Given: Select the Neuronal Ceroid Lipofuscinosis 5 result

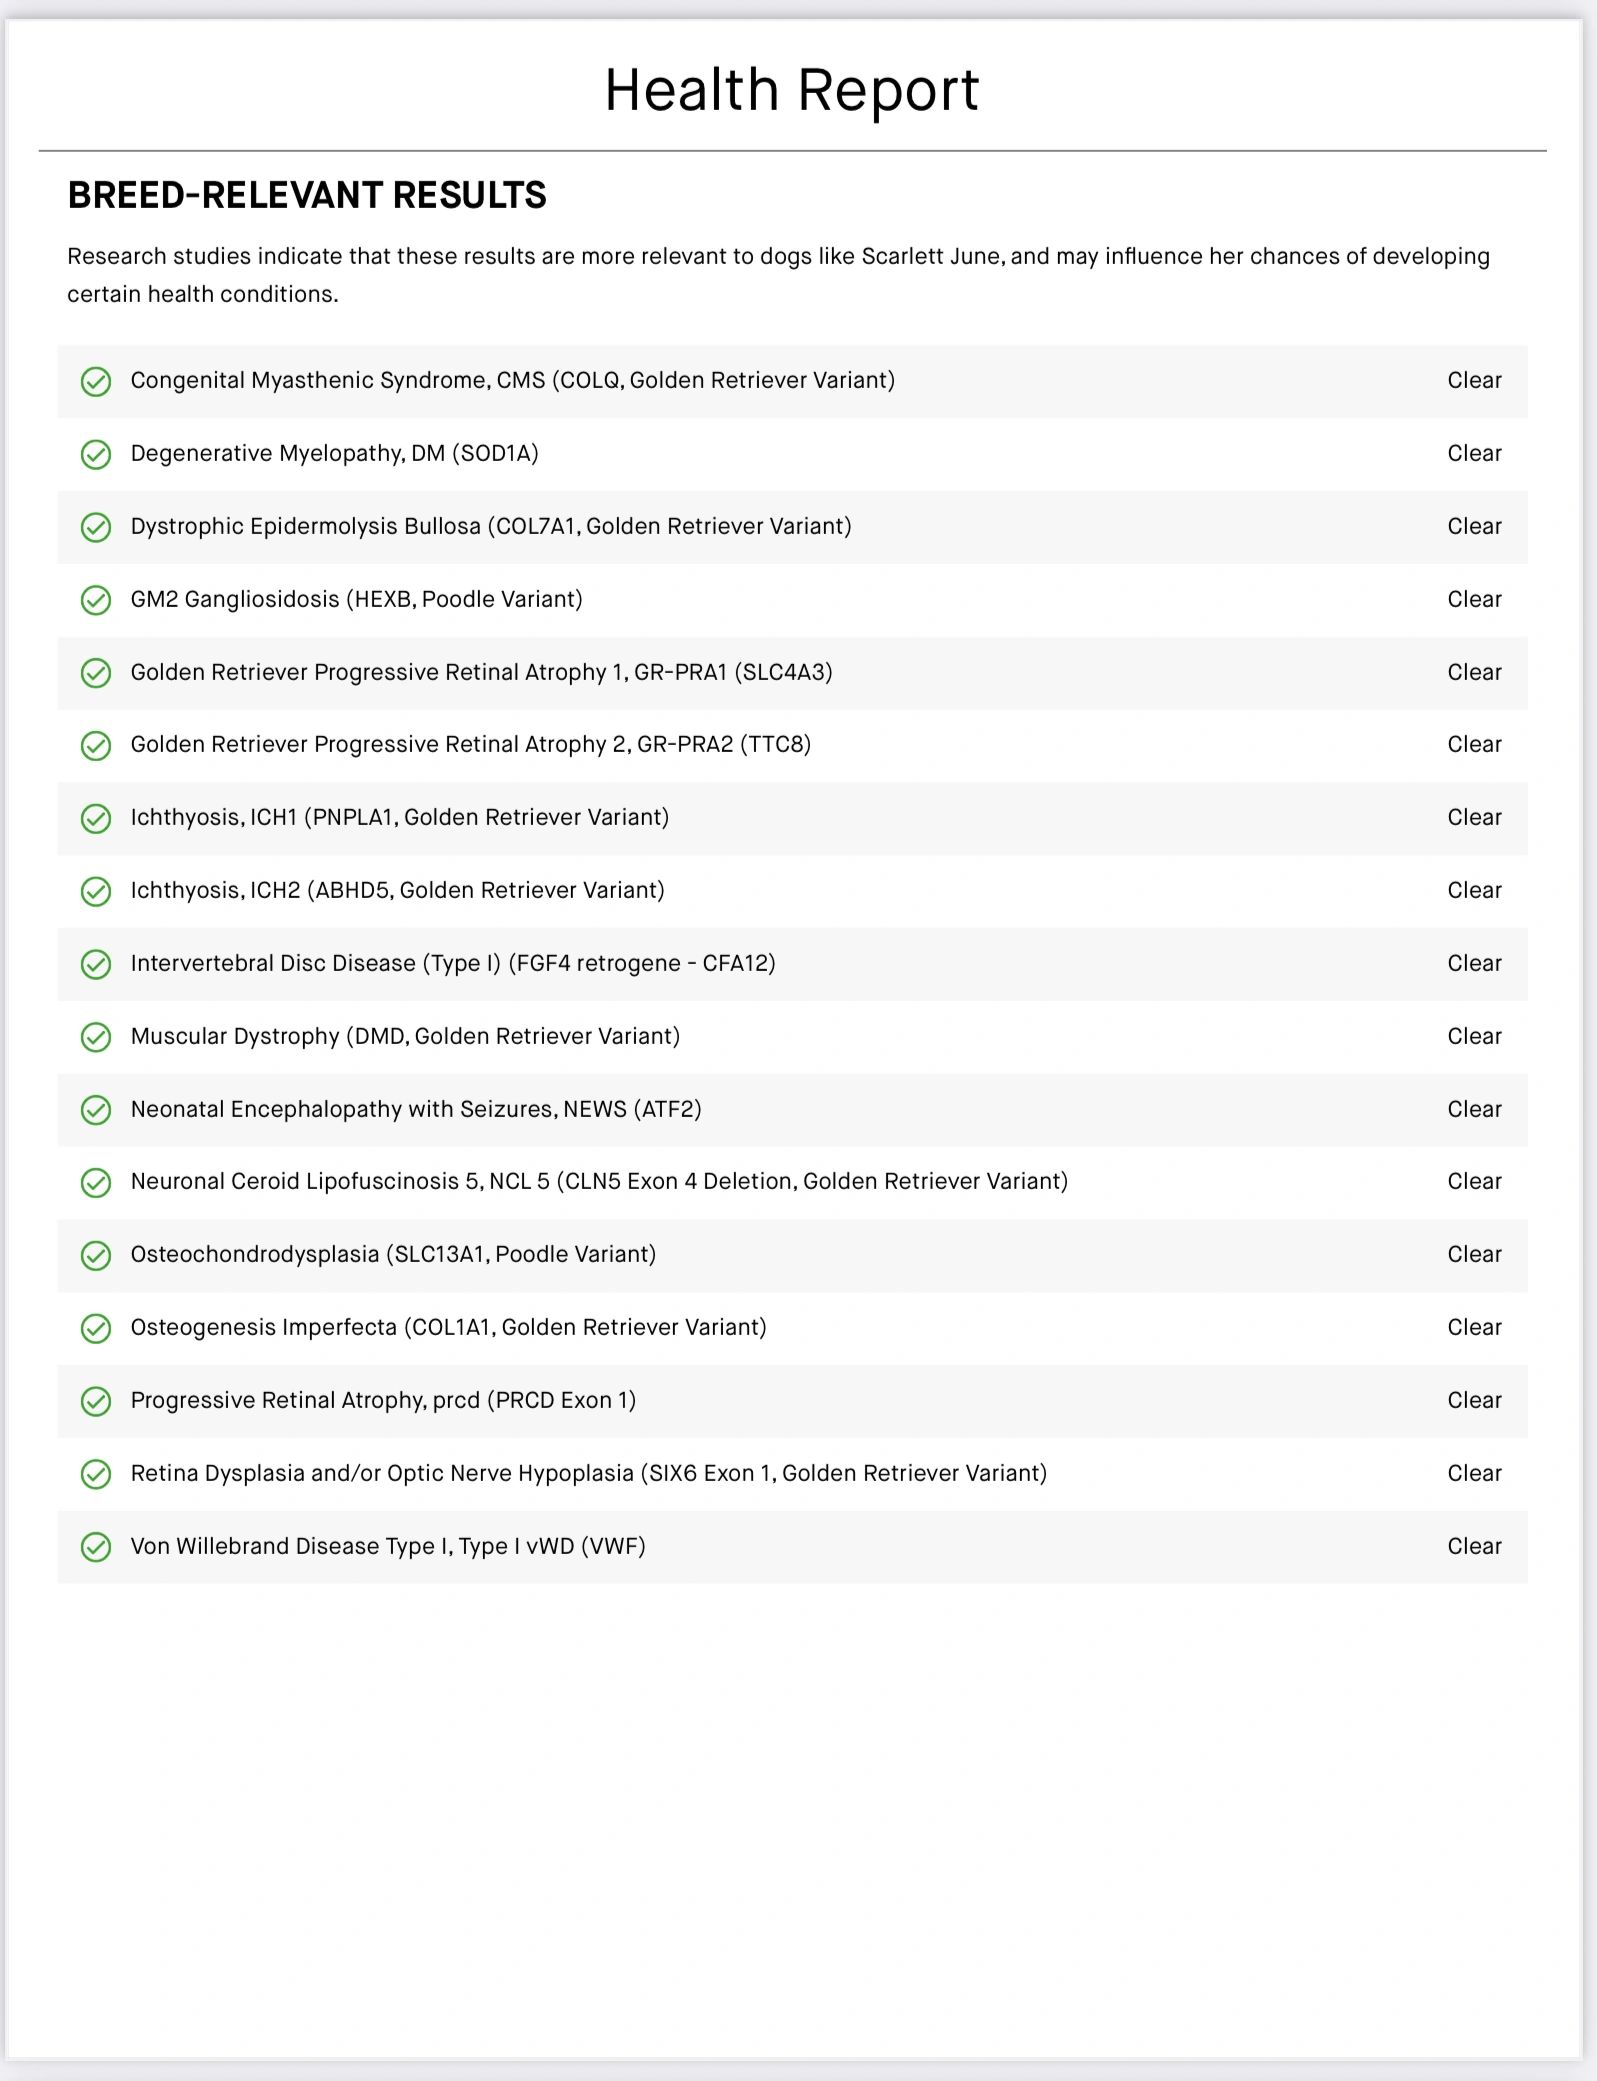Looking at the screenshot, I should tap(599, 1182).
